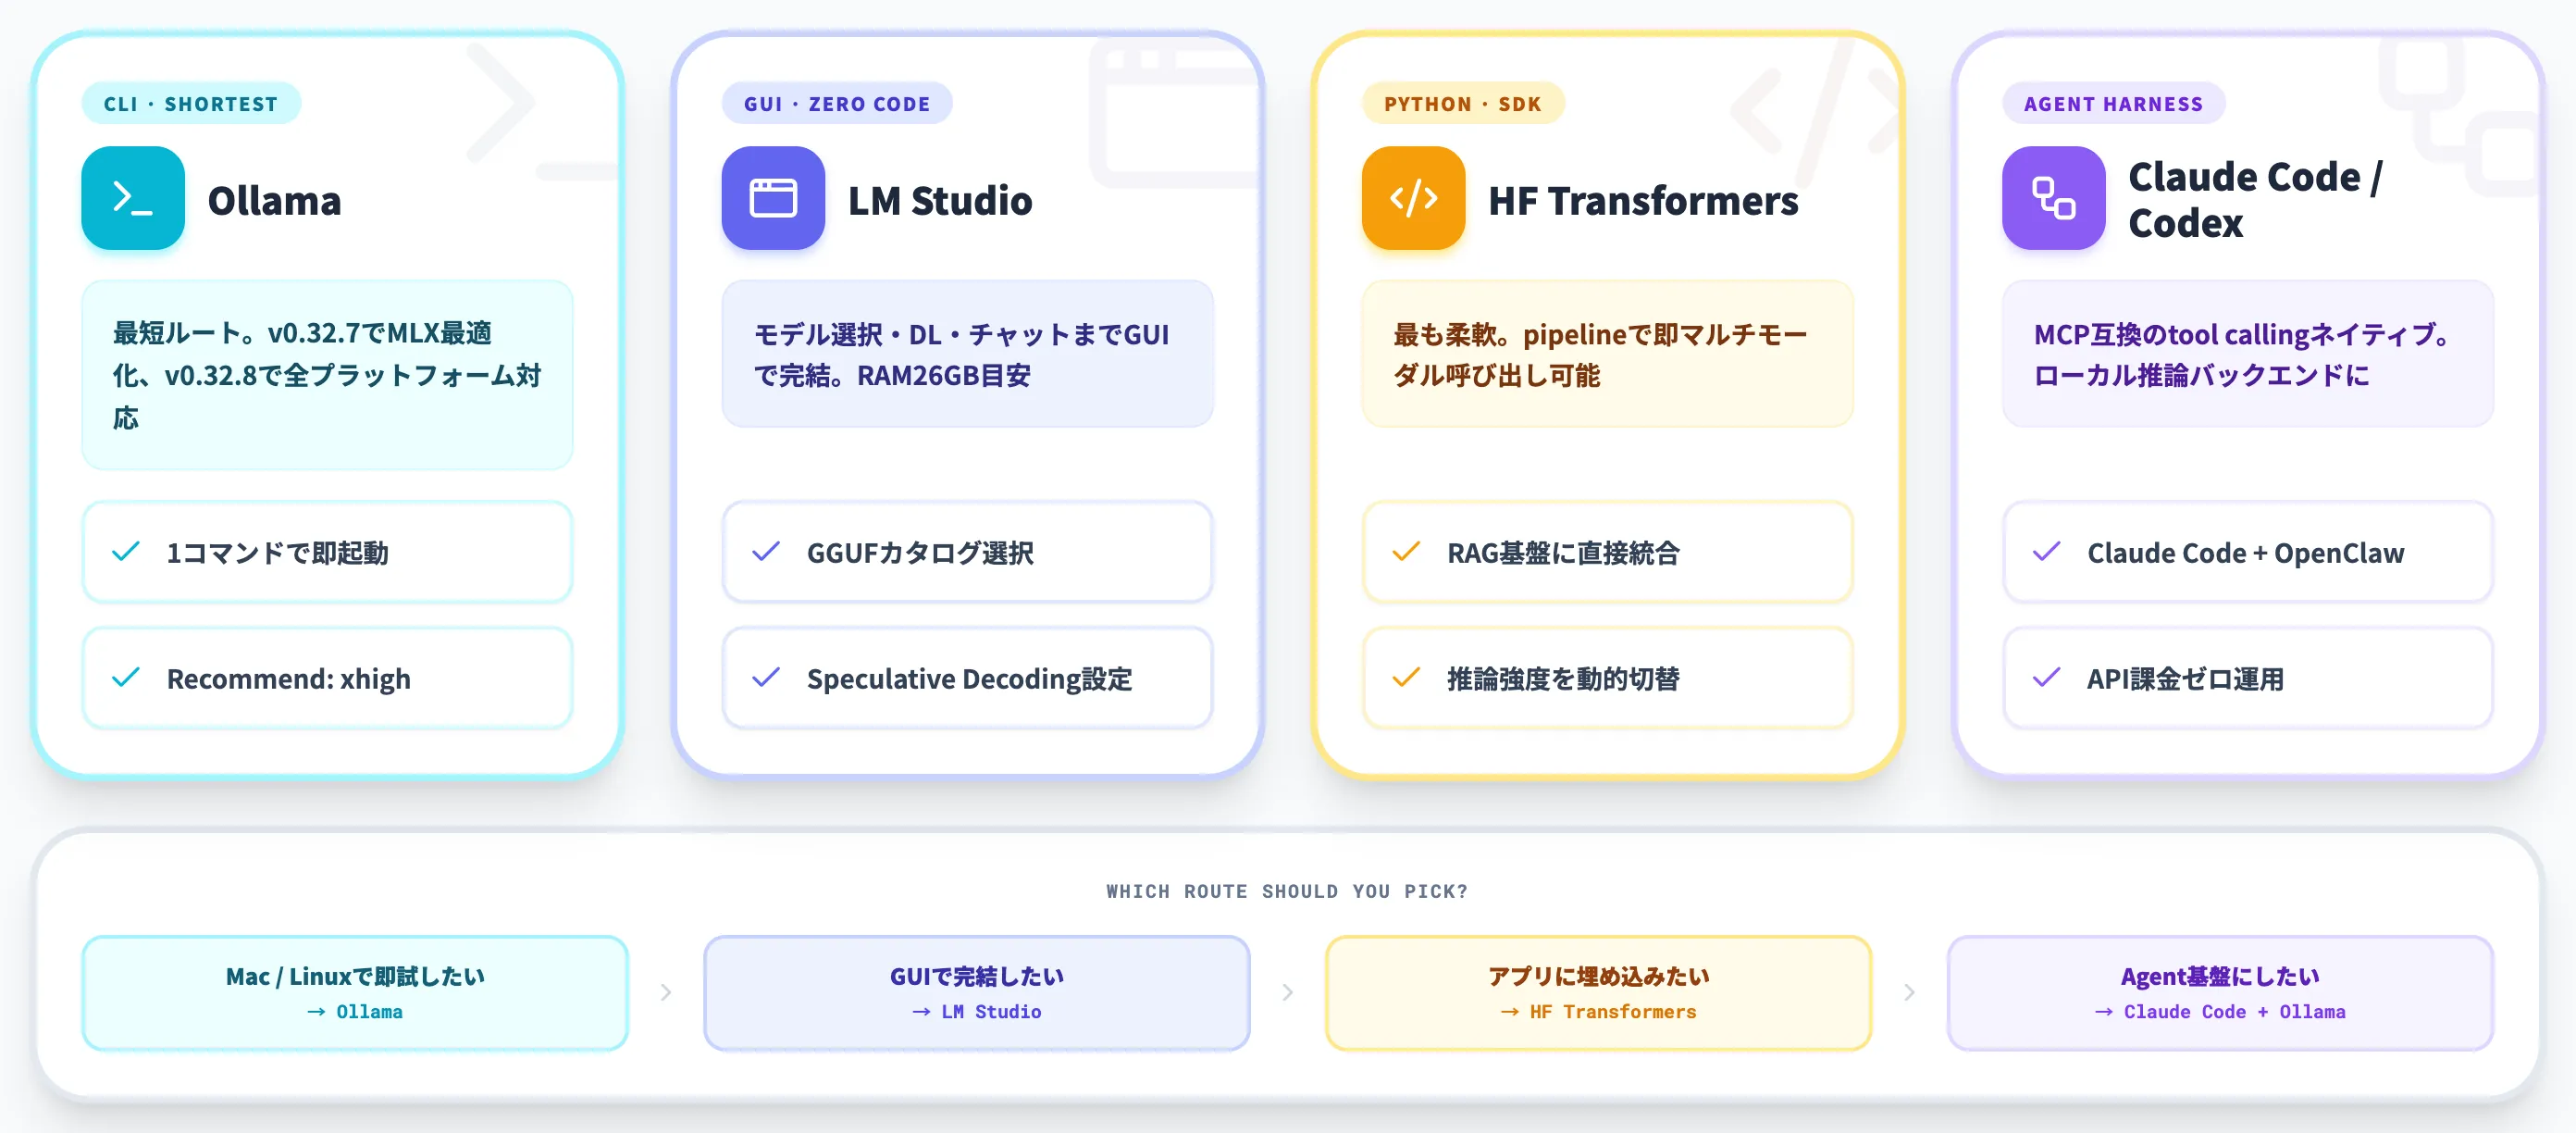The width and height of the screenshot is (2576, 1133).
Task: Click the Ollama terminal prompt icon
Action: point(133,198)
